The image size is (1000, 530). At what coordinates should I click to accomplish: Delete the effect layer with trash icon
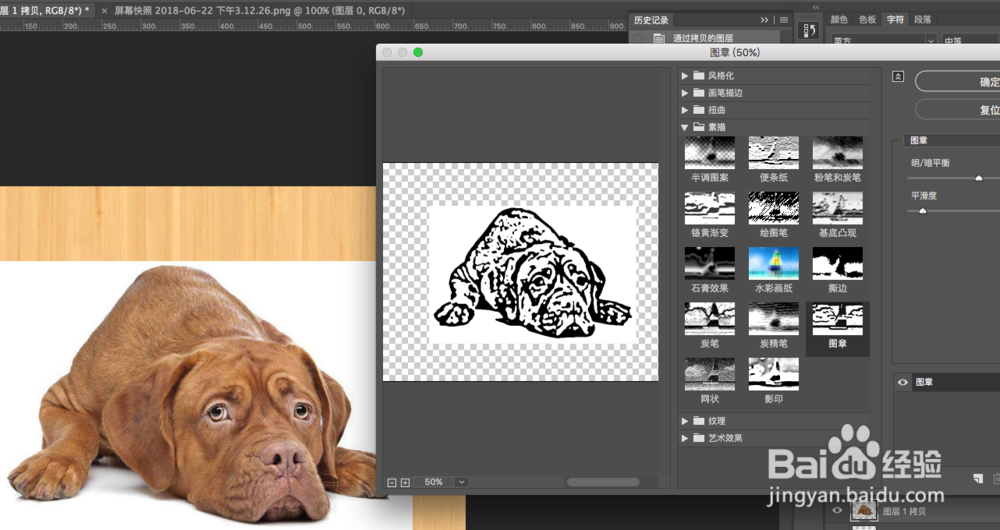coord(996,478)
